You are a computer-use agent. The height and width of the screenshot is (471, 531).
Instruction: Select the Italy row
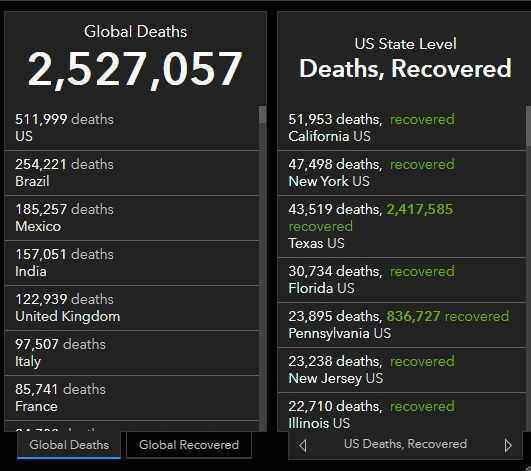click(x=132, y=353)
